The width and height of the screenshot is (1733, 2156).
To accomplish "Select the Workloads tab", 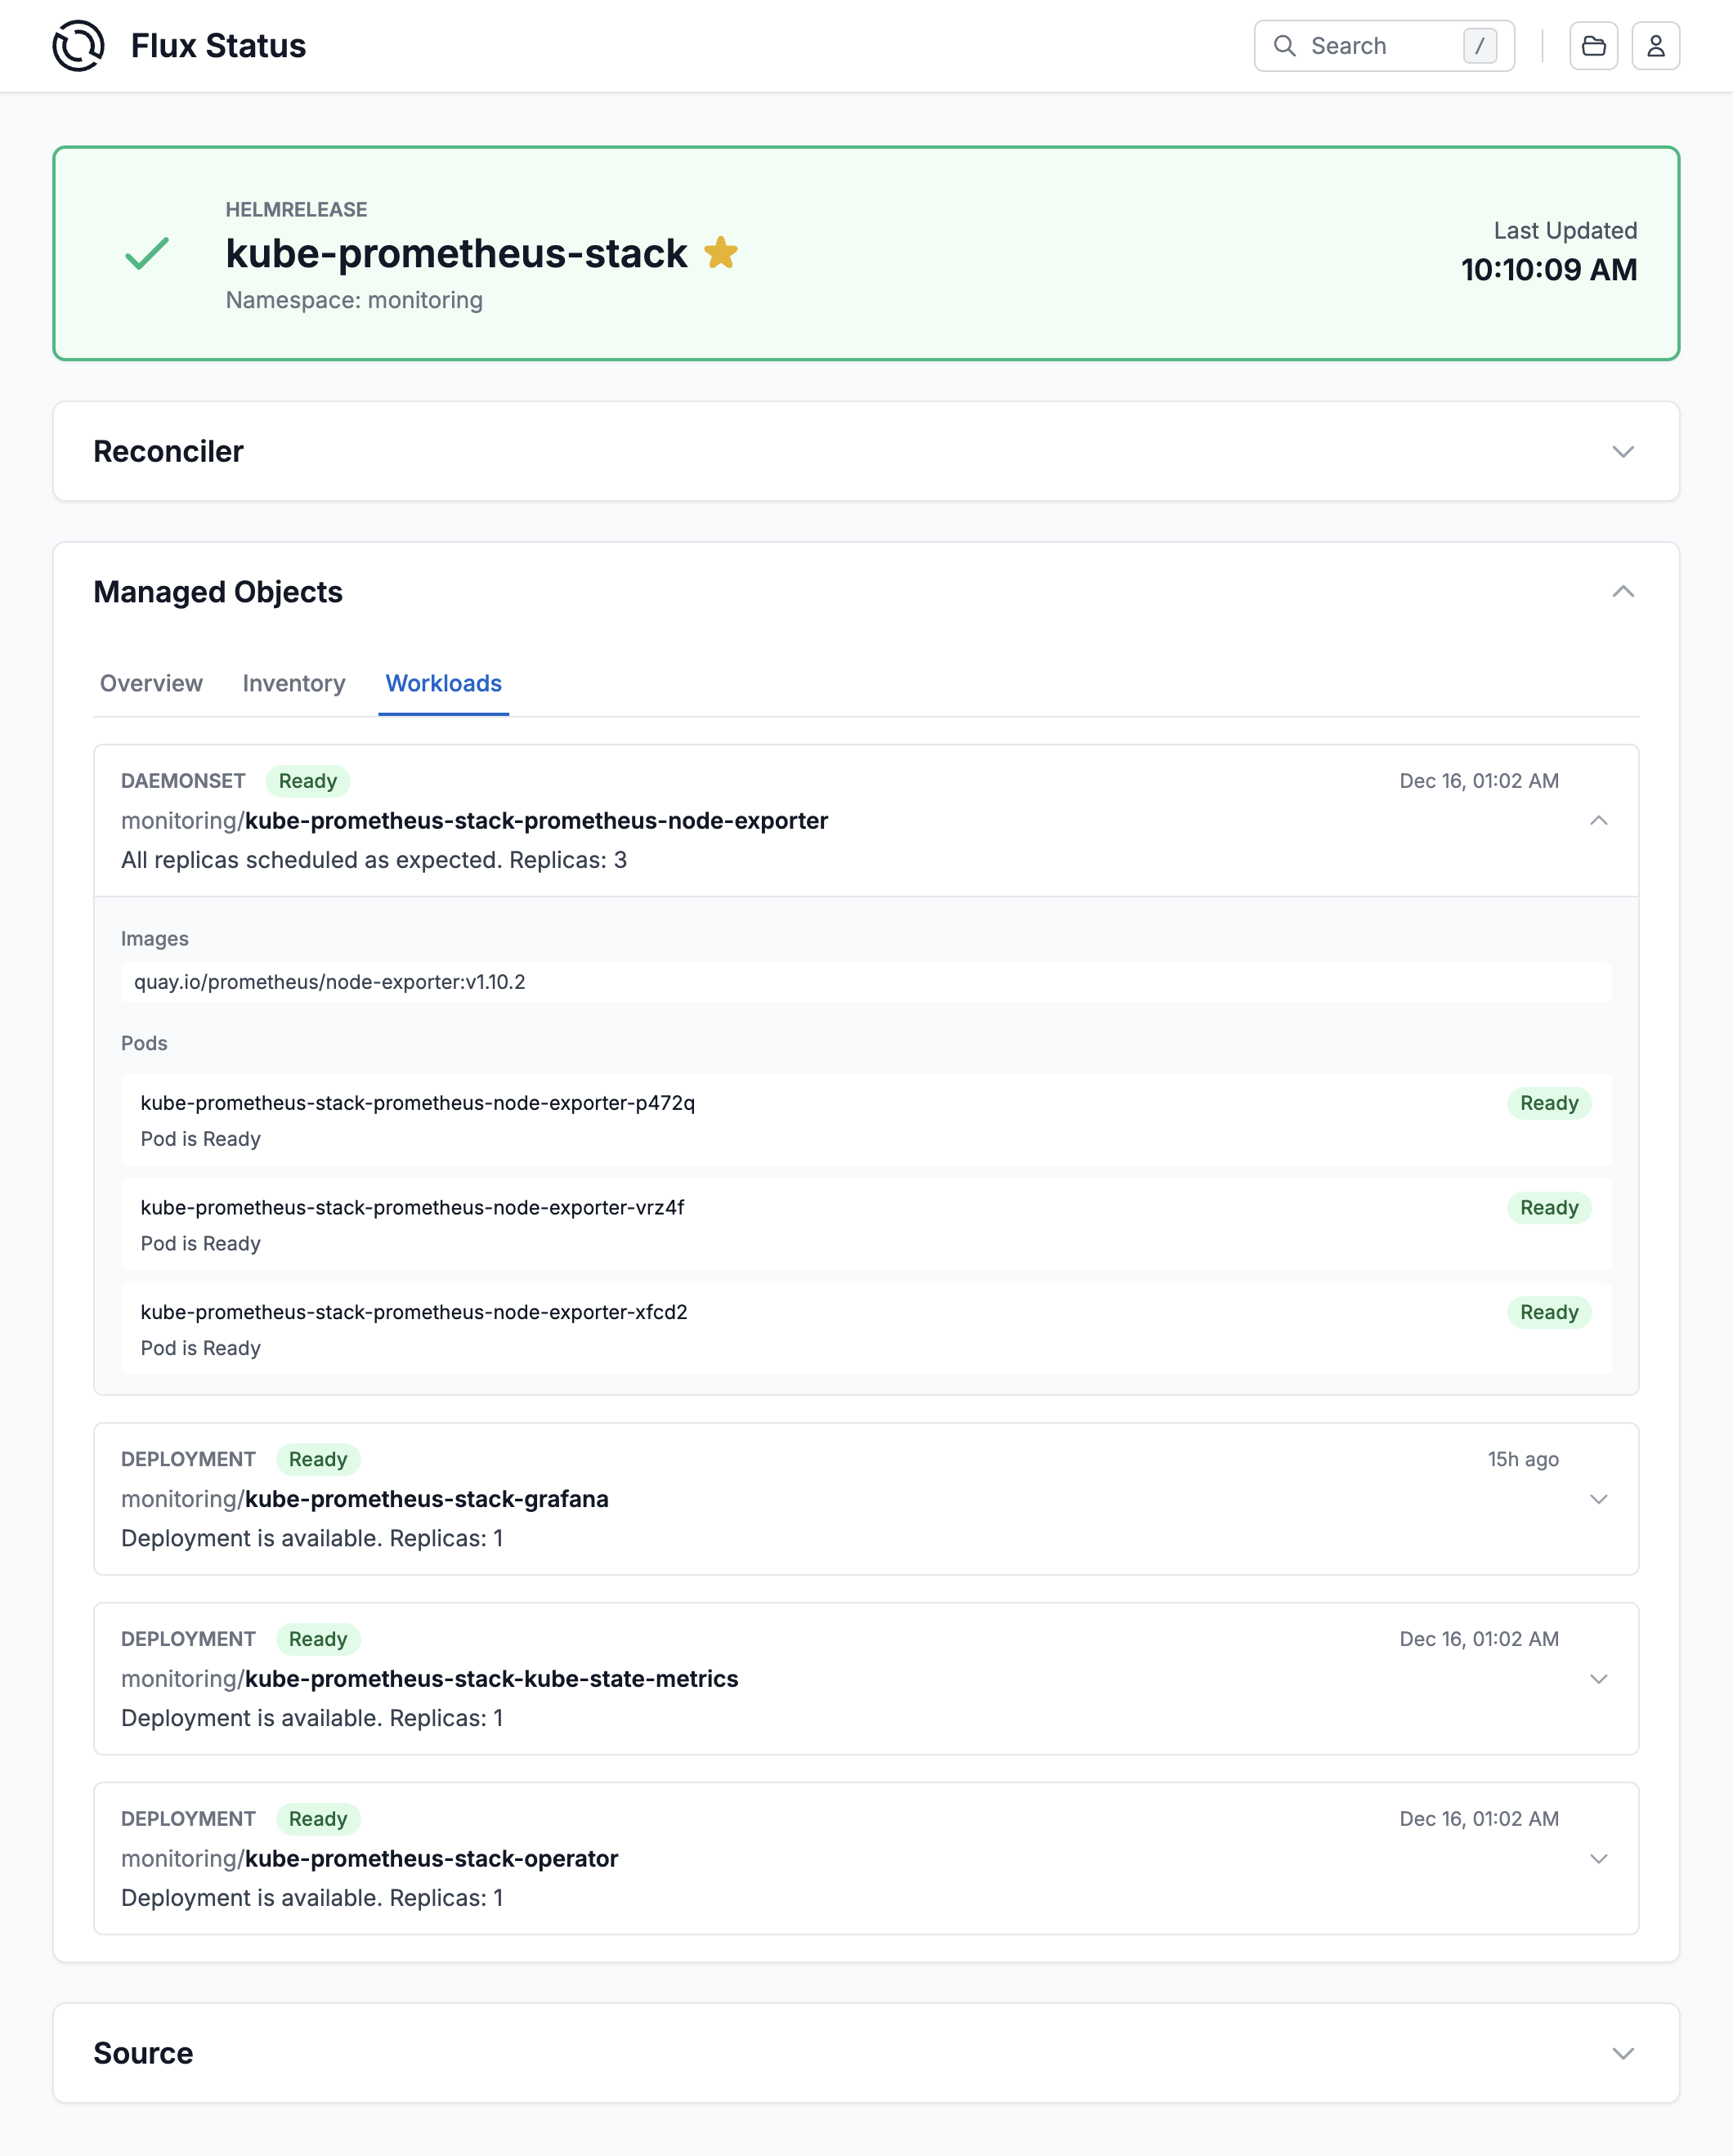I will (x=443, y=683).
